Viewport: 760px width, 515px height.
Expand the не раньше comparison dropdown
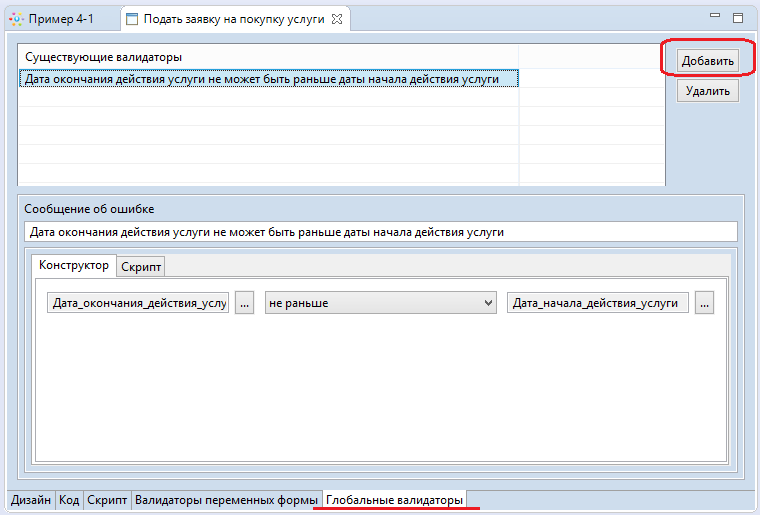380,303
